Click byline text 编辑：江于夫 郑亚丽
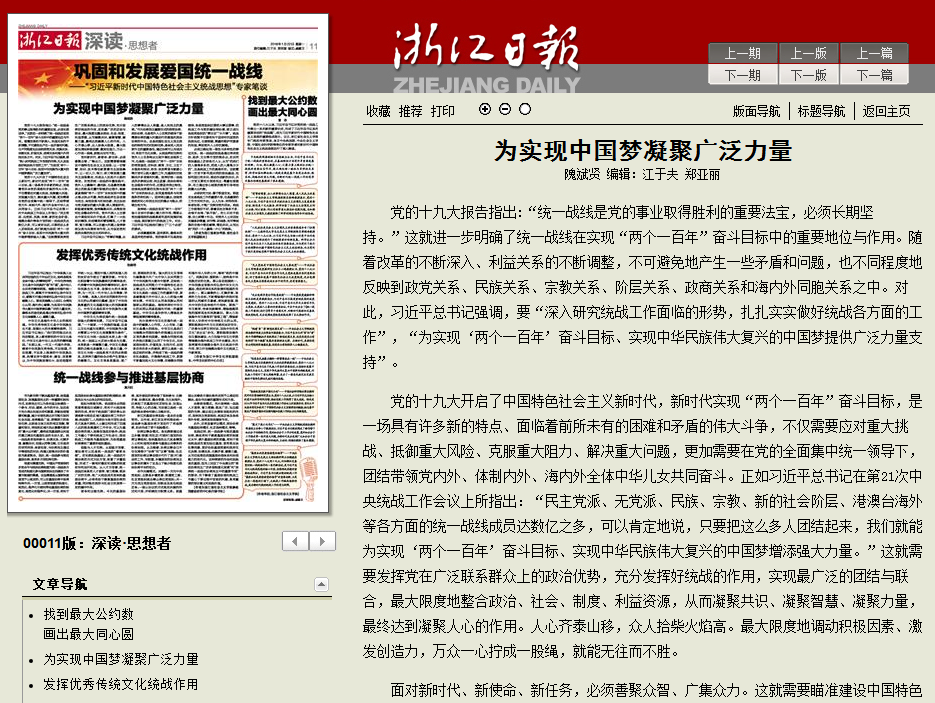 click(663, 175)
